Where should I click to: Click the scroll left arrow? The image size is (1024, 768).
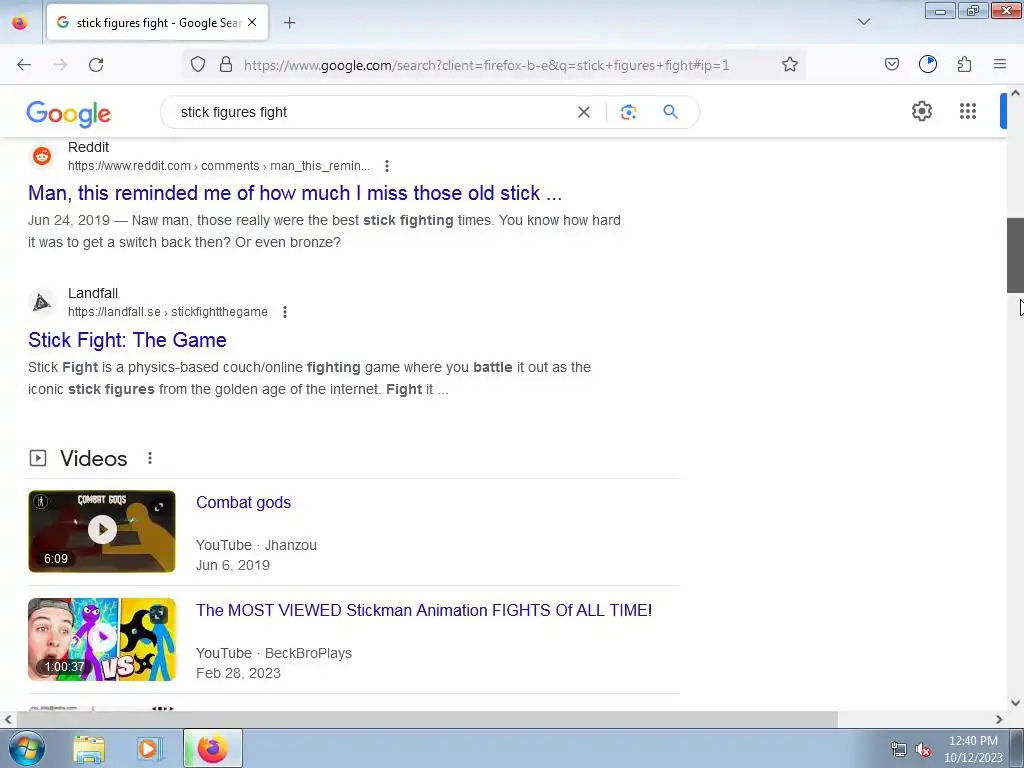pyautogui.click(x=8, y=719)
